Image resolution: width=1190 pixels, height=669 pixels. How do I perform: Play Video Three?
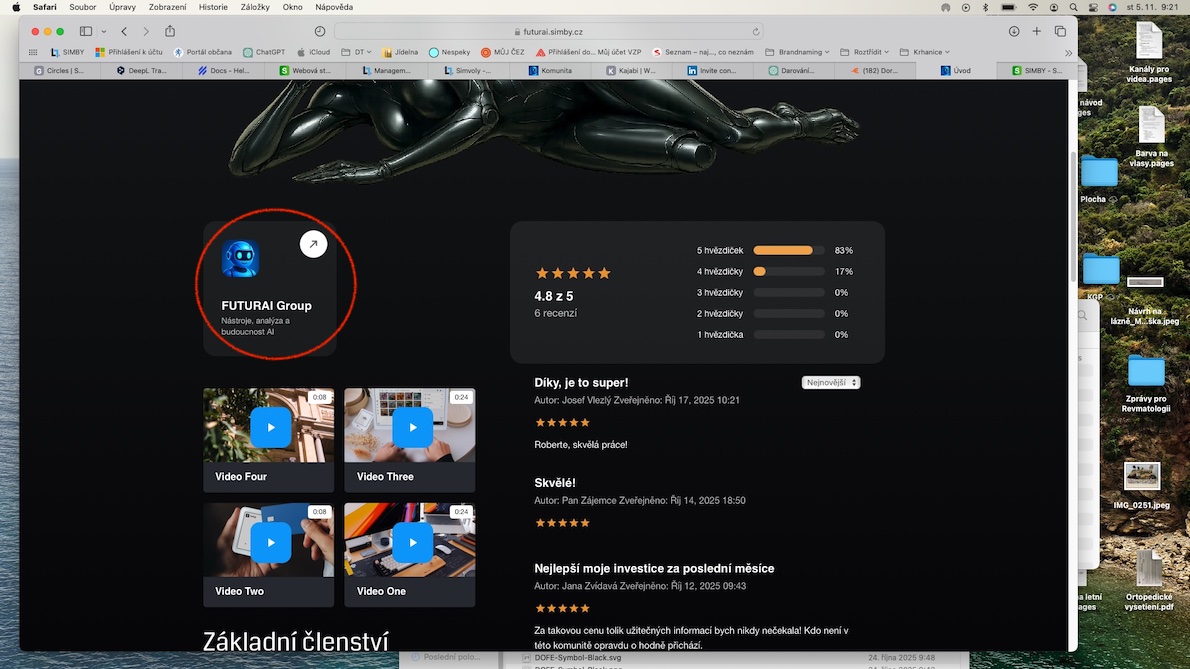point(412,428)
